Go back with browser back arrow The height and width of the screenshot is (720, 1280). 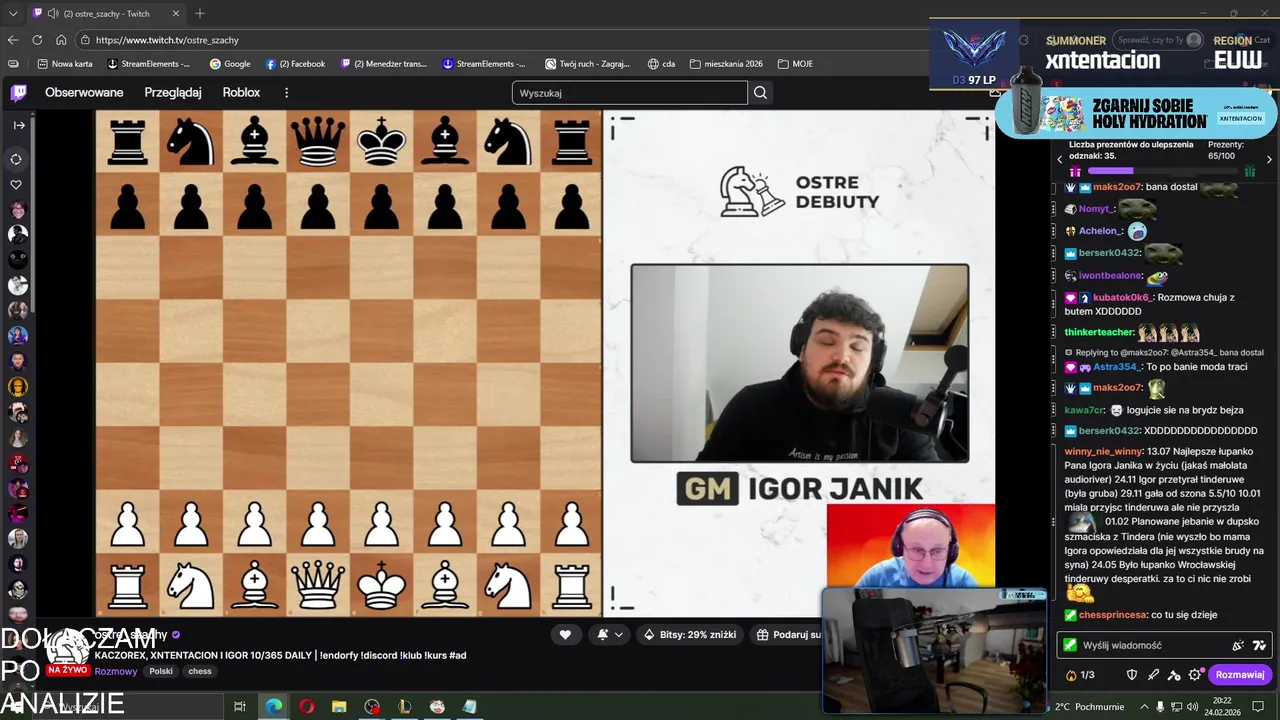pos(13,40)
